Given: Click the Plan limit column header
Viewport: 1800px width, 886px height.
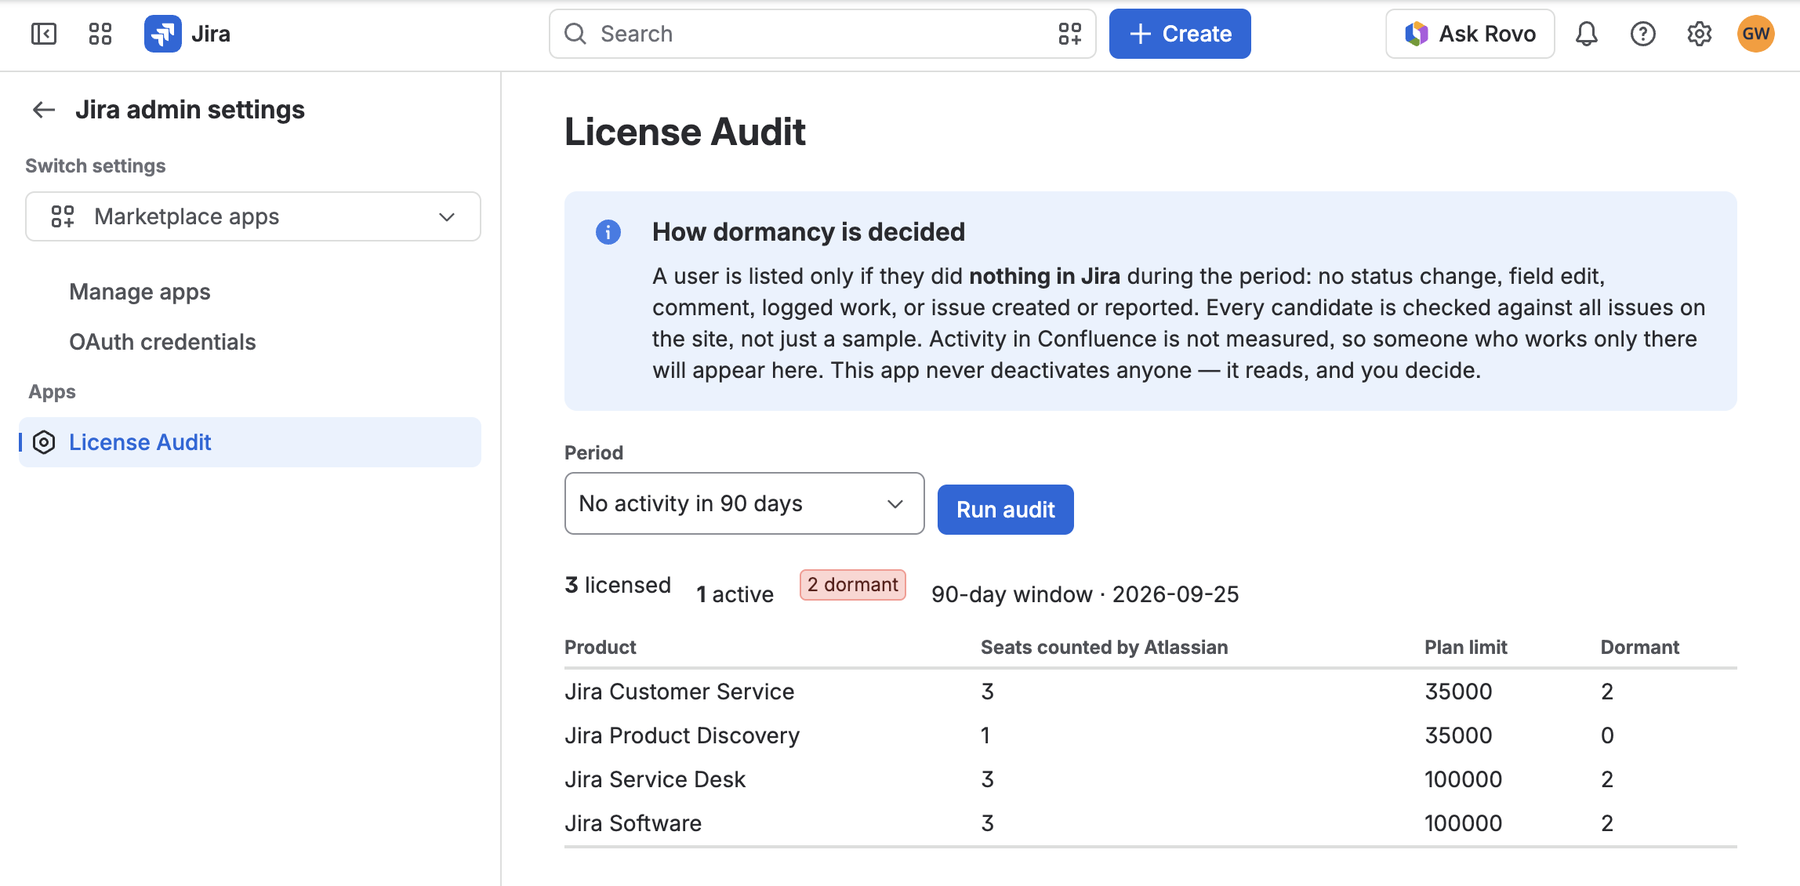Looking at the screenshot, I should click(x=1466, y=647).
